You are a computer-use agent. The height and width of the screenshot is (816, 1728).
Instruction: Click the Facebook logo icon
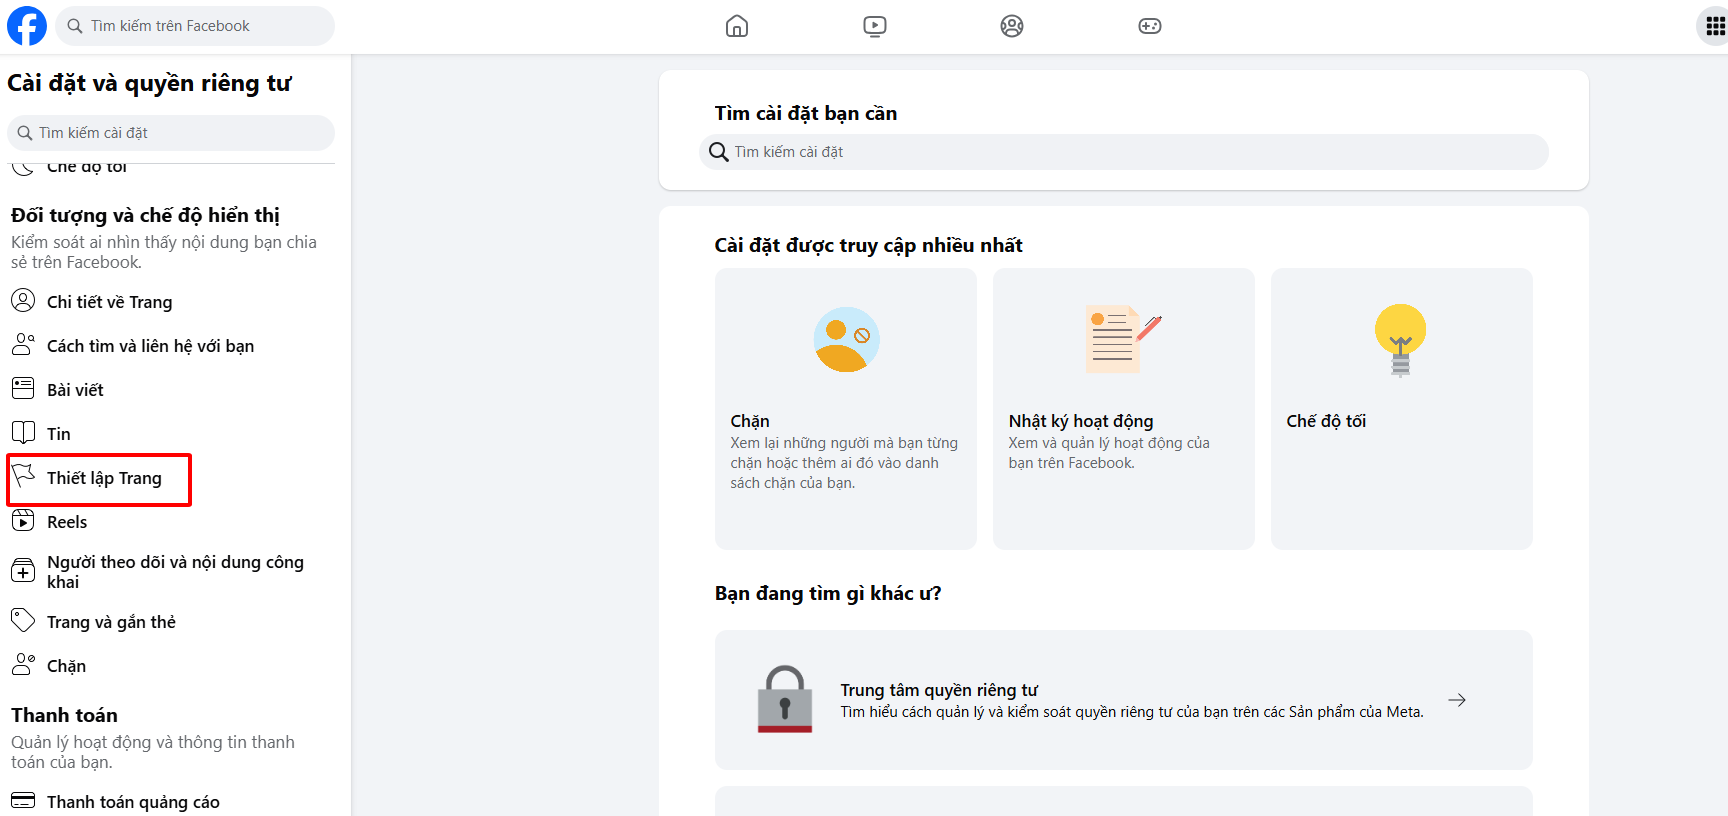click(27, 26)
